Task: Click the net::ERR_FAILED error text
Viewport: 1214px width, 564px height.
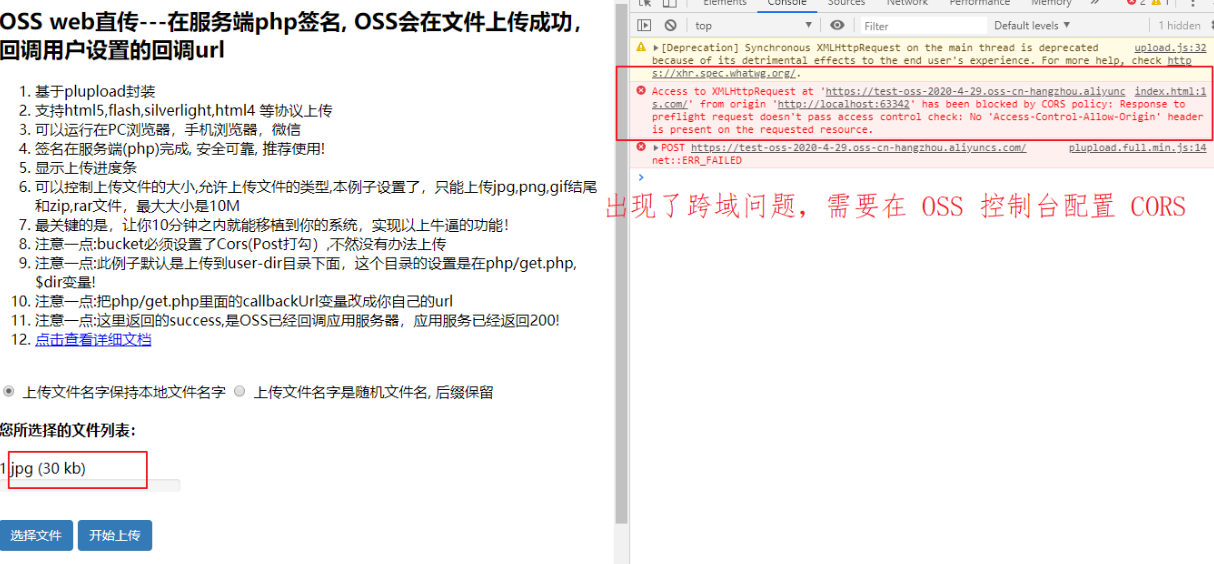Action: (x=697, y=160)
